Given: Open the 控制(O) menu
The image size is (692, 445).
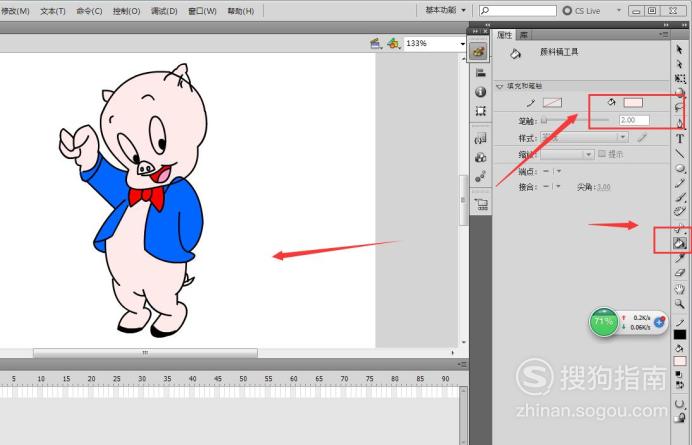Looking at the screenshot, I should 126,11.
